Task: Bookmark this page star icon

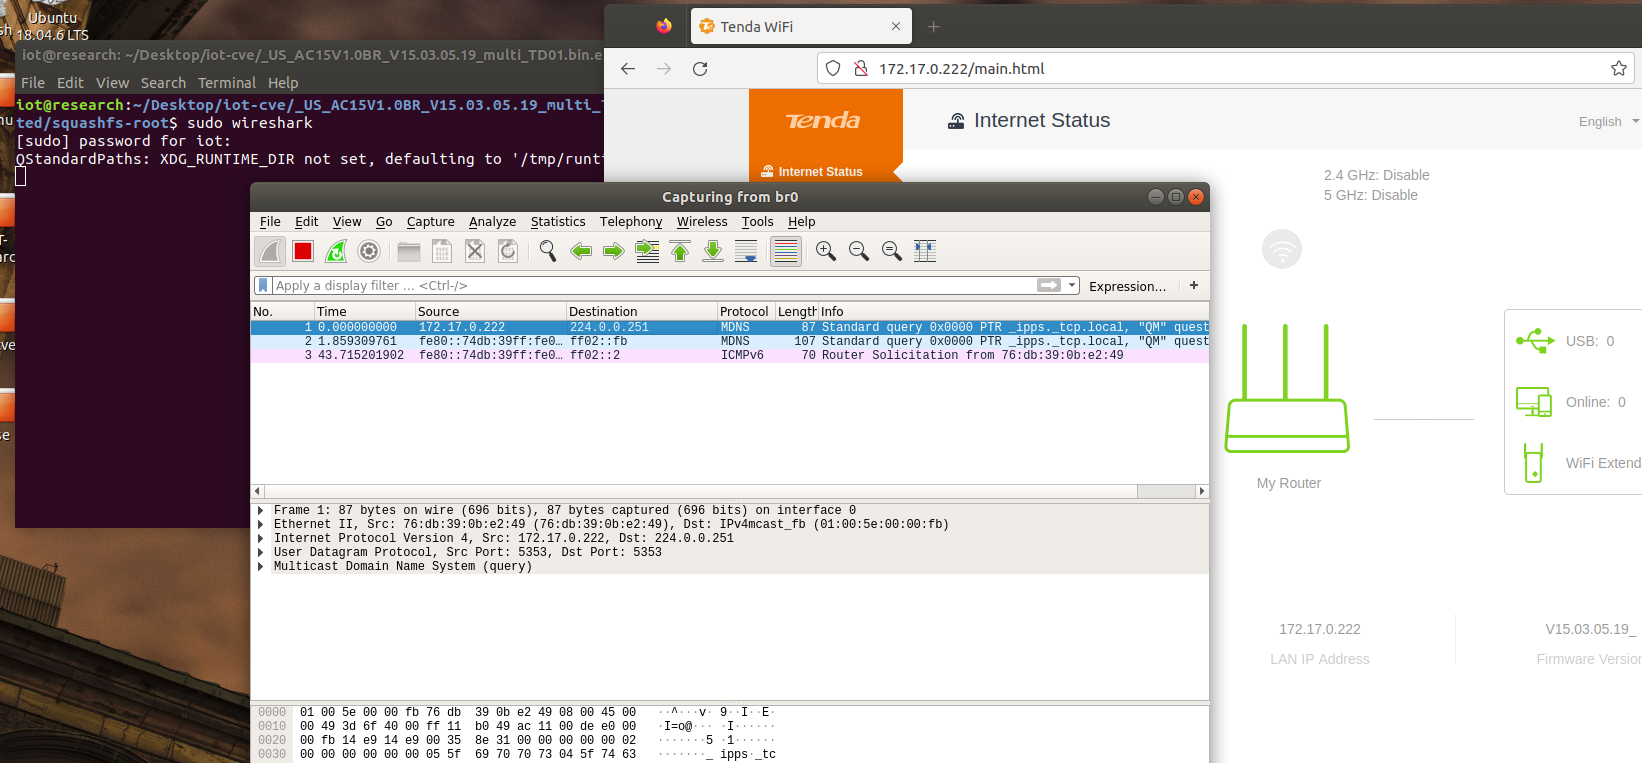Action: coord(1619,68)
